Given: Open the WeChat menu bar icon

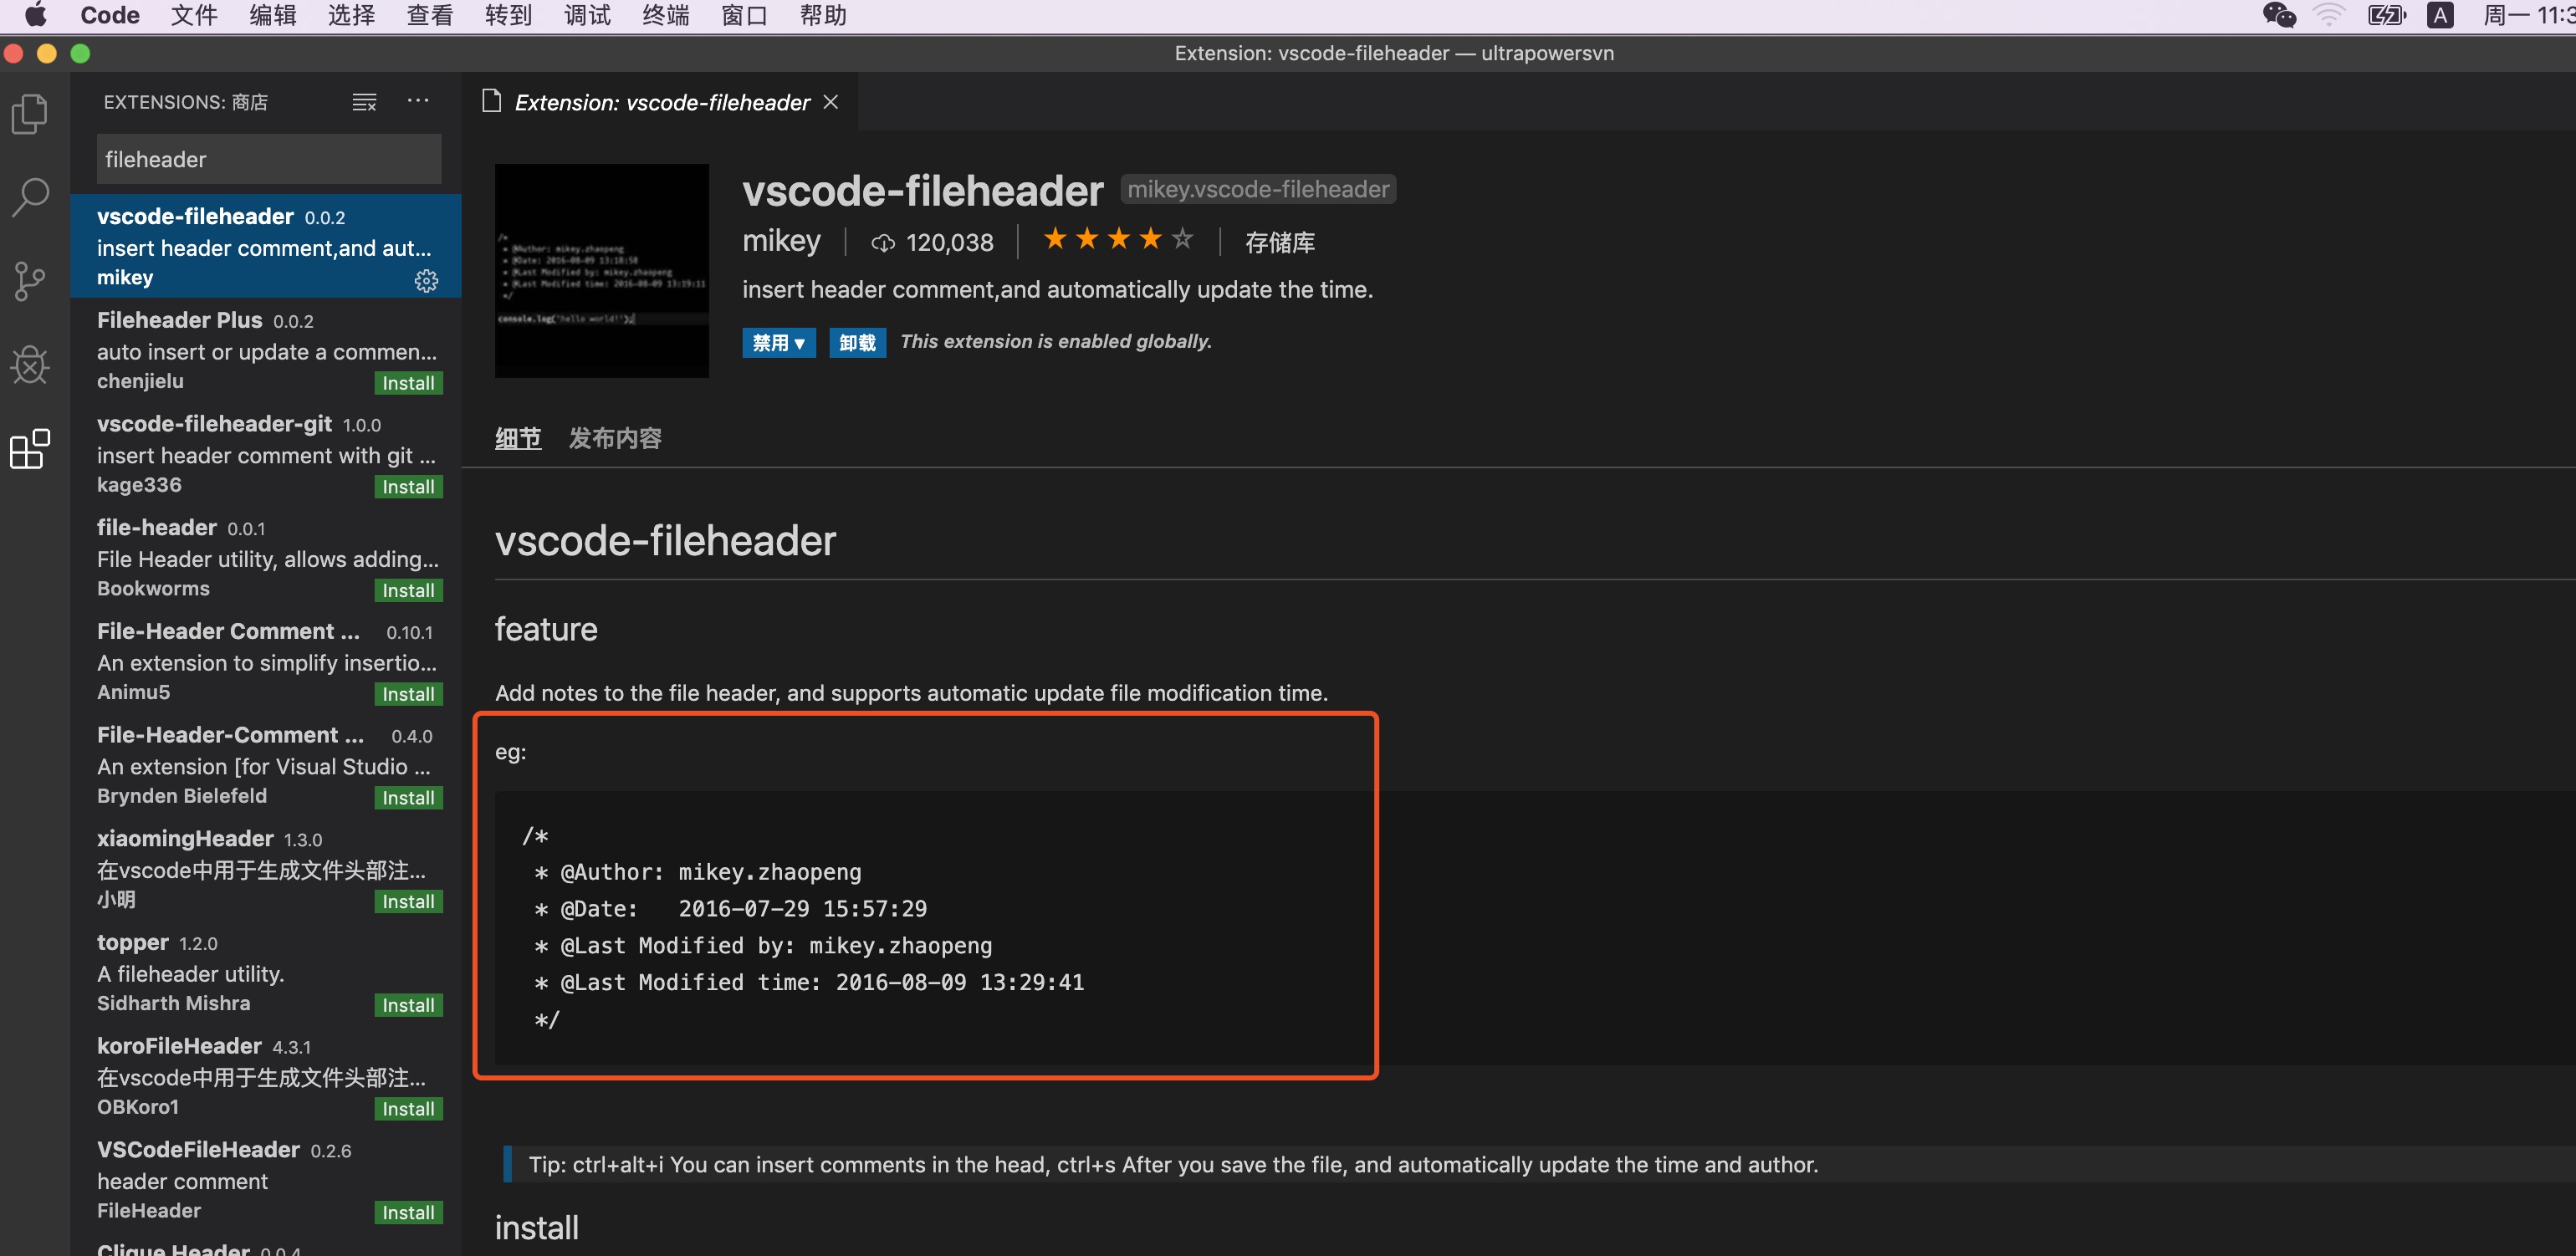Looking at the screenshot, I should click(x=2279, y=16).
